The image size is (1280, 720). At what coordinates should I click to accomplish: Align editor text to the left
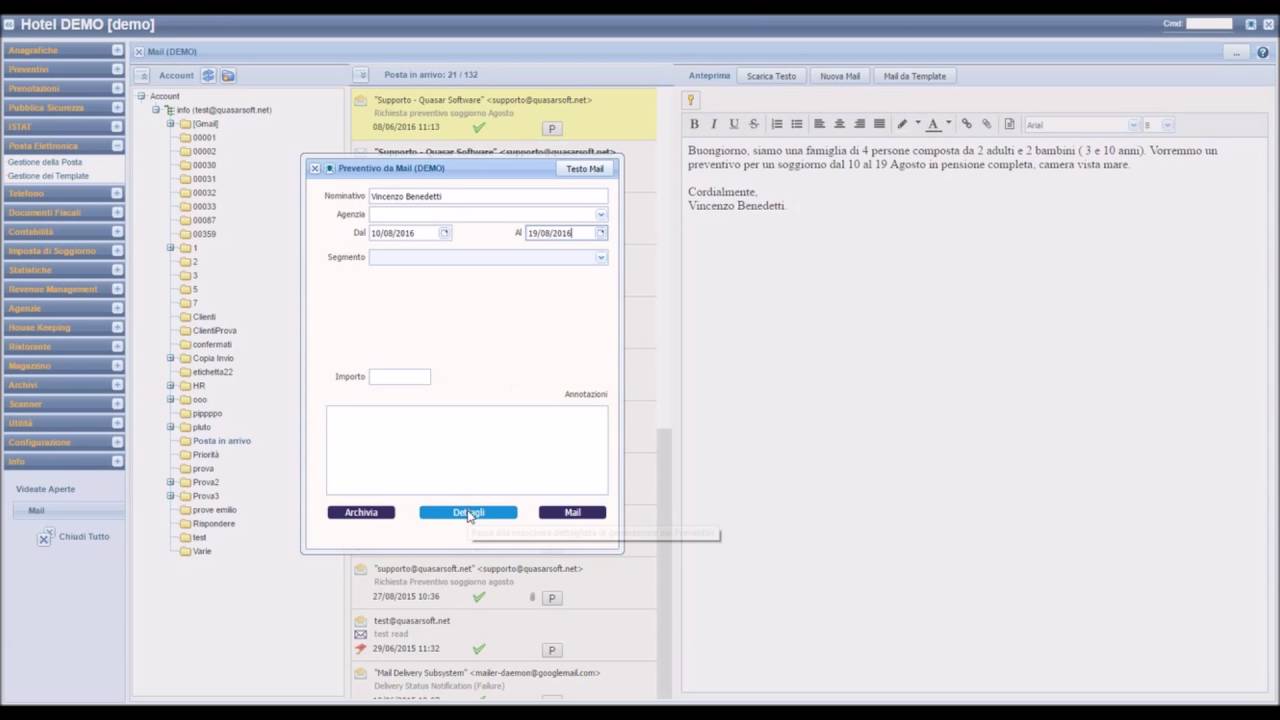coord(819,124)
